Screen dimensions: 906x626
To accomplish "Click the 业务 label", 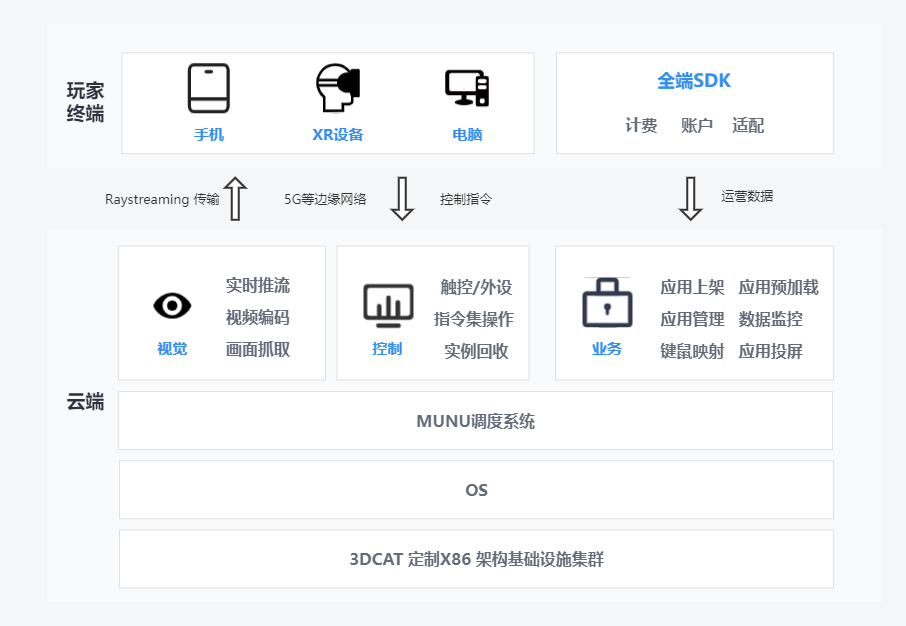I will tap(607, 349).
